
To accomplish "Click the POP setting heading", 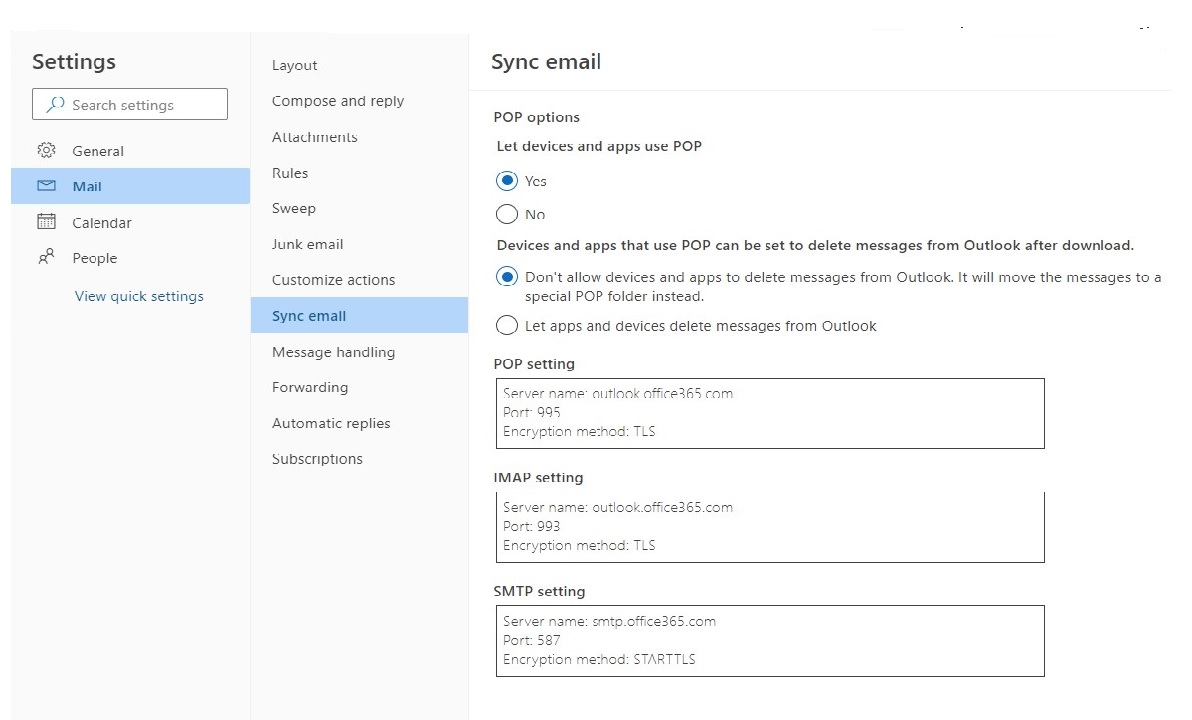I will click(x=534, y=363).
